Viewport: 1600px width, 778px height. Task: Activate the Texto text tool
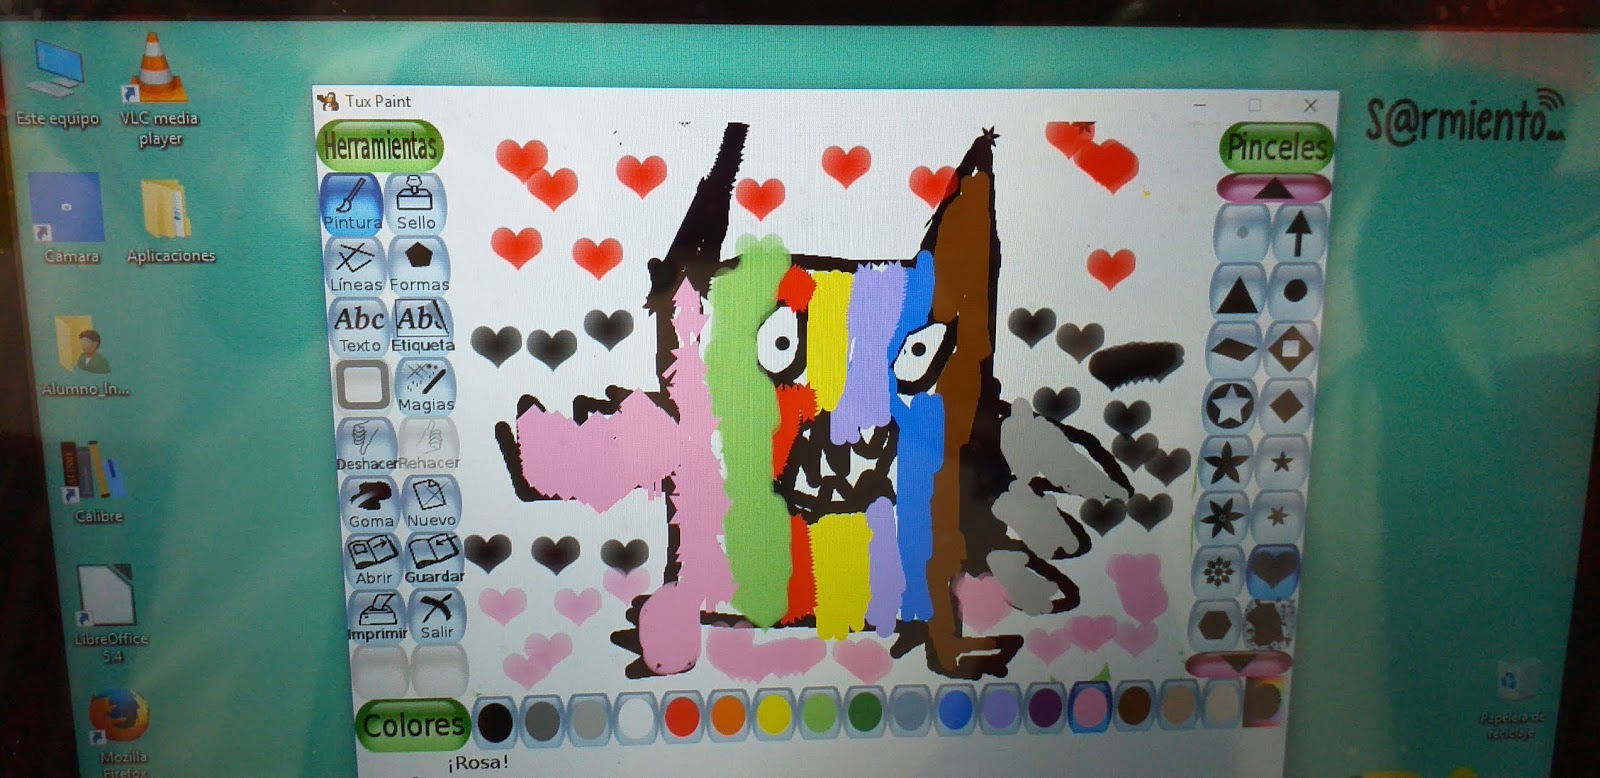point(359,327)
